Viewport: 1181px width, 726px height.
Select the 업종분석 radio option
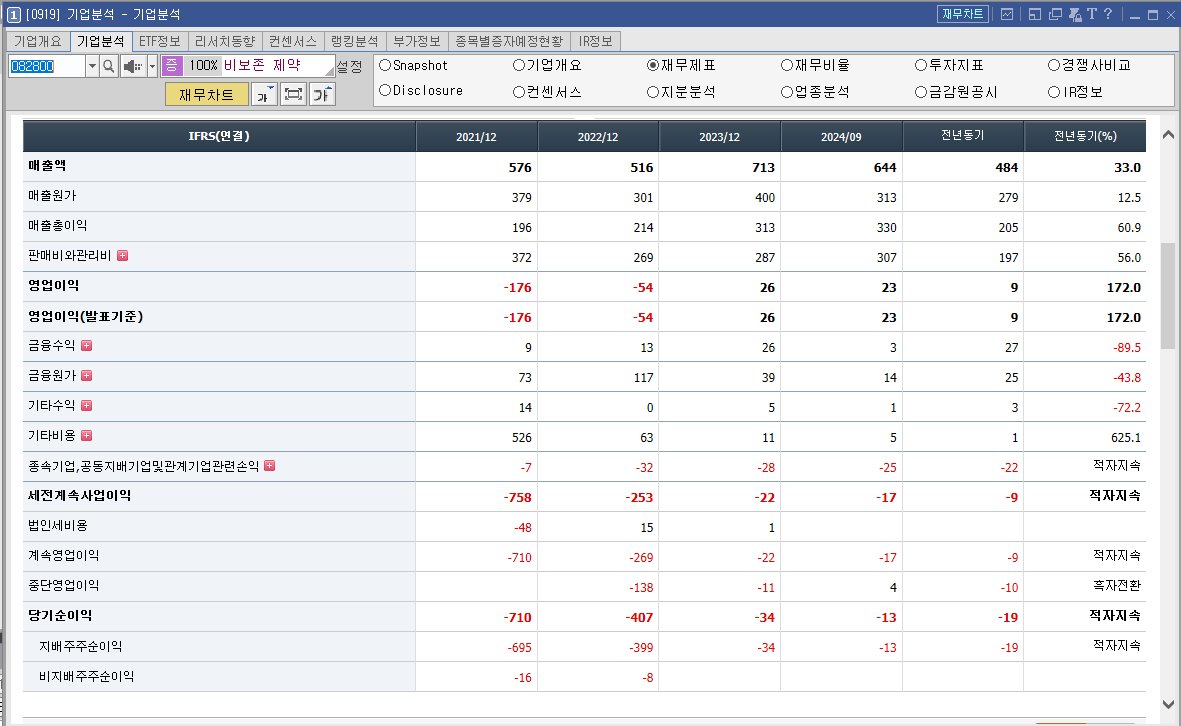tap(787, 92)
